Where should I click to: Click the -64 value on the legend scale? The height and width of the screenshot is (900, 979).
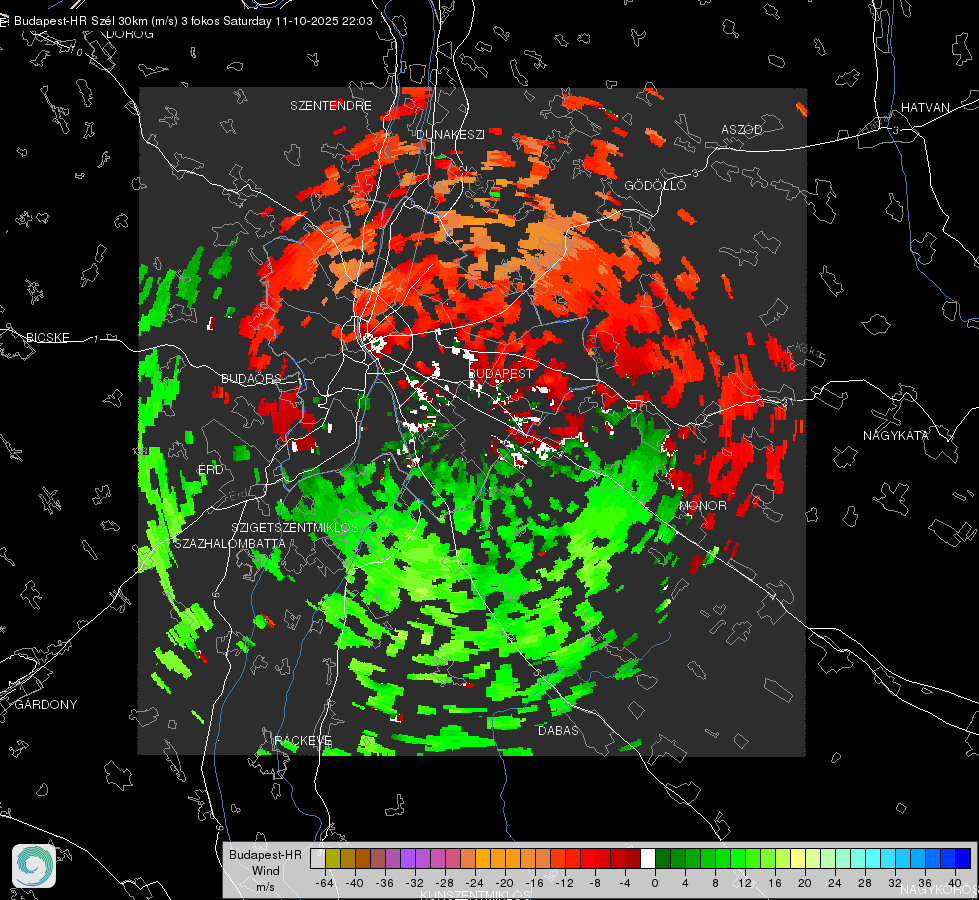click(324, 883)
